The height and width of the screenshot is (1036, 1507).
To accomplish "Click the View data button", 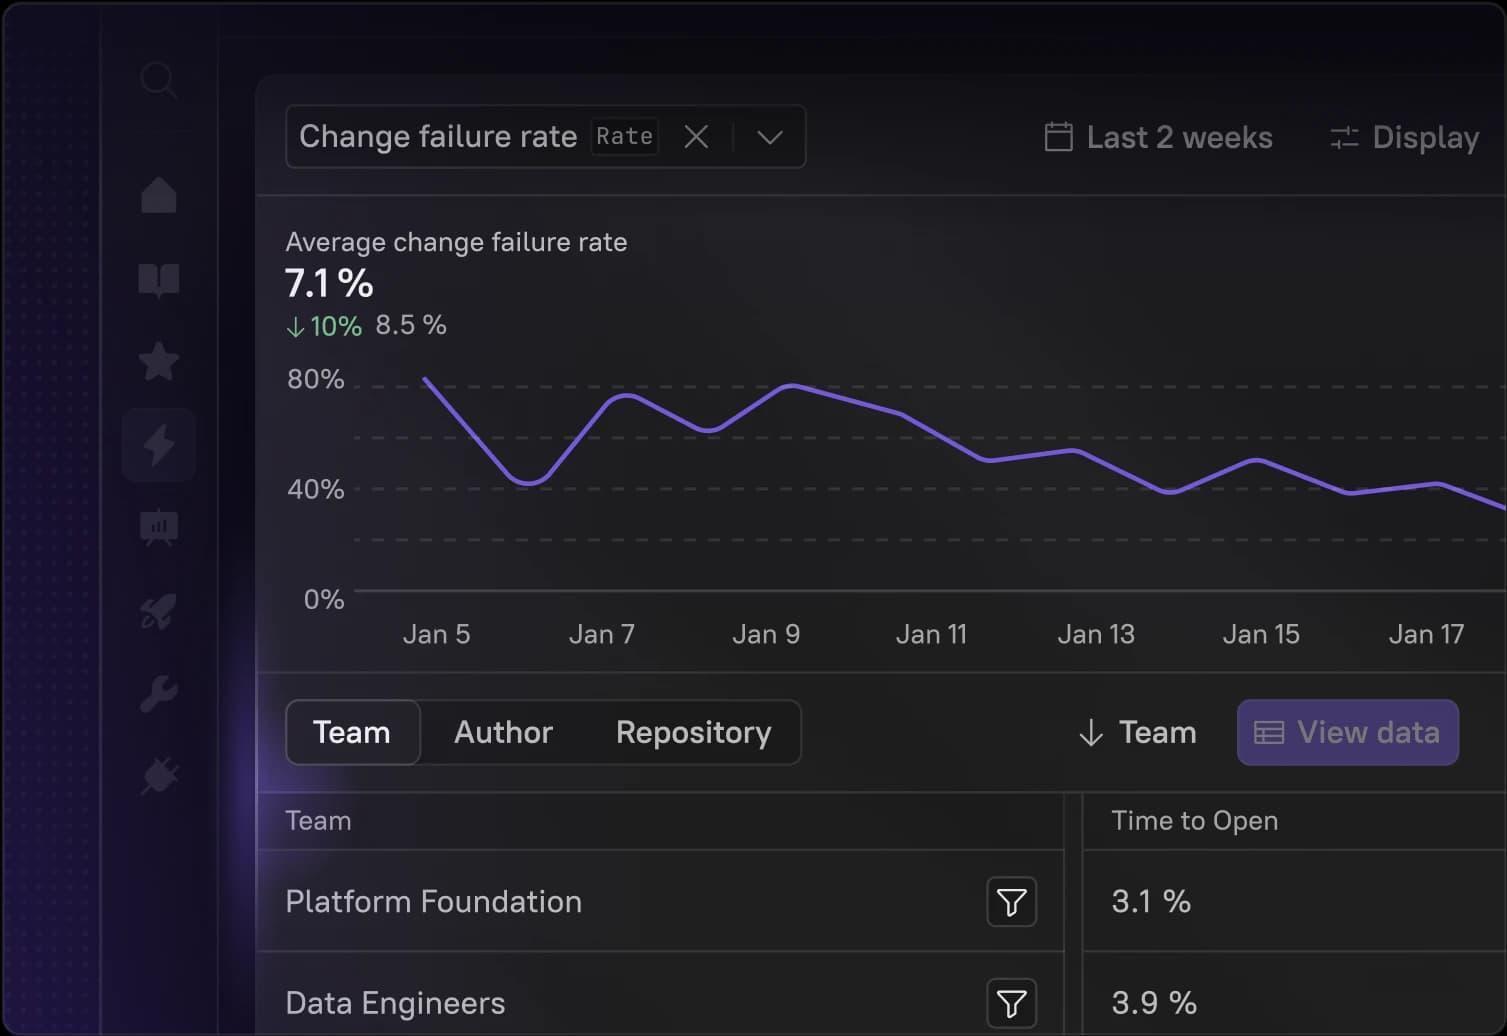I will click(x=1347, y=732).
